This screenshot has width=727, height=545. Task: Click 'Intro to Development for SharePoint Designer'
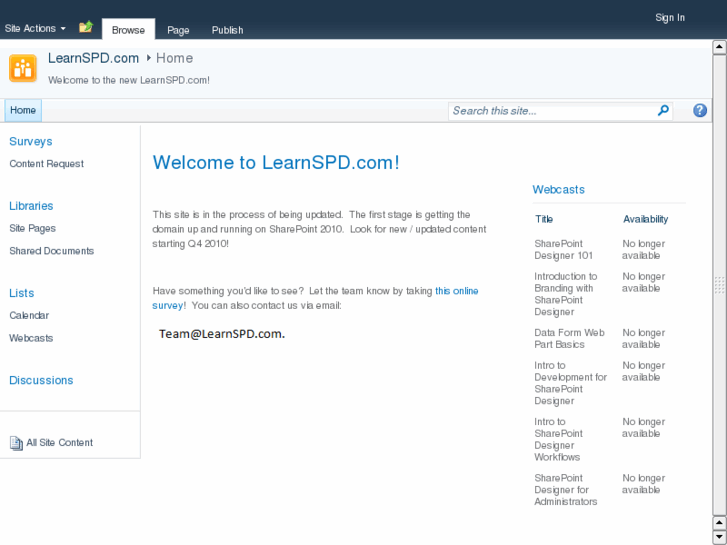point(570,383)
